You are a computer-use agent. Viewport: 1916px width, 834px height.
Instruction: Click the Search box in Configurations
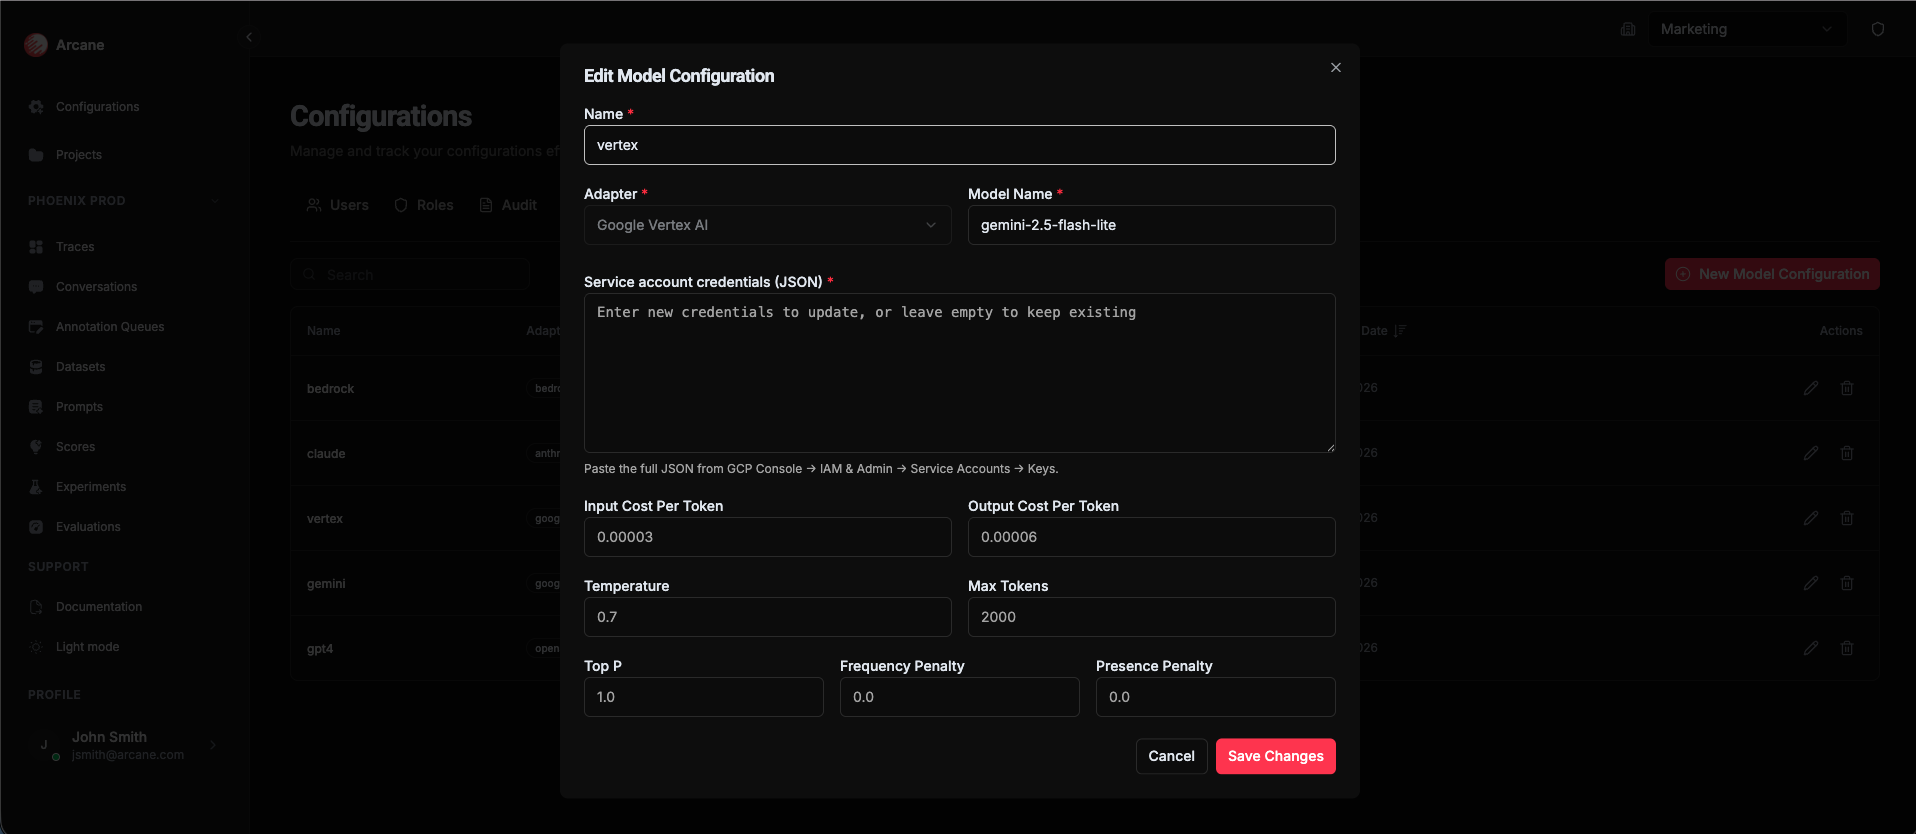click(x=410, y=274)
